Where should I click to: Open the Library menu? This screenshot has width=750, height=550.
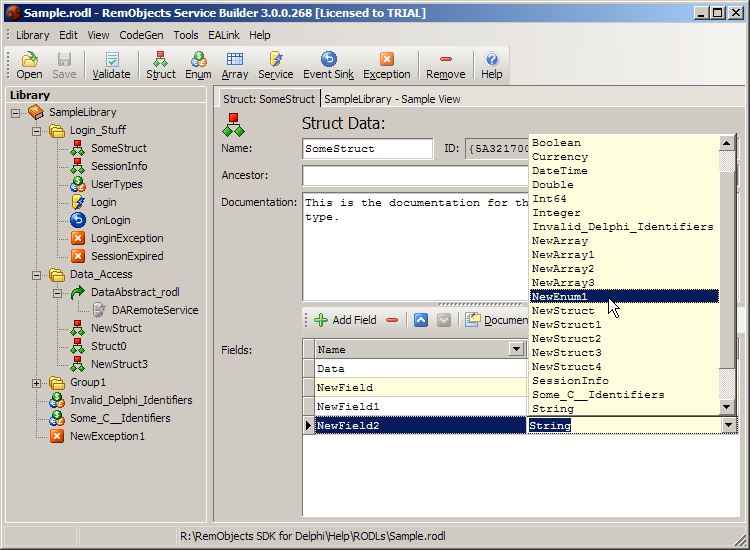click(x=33, y=35)
